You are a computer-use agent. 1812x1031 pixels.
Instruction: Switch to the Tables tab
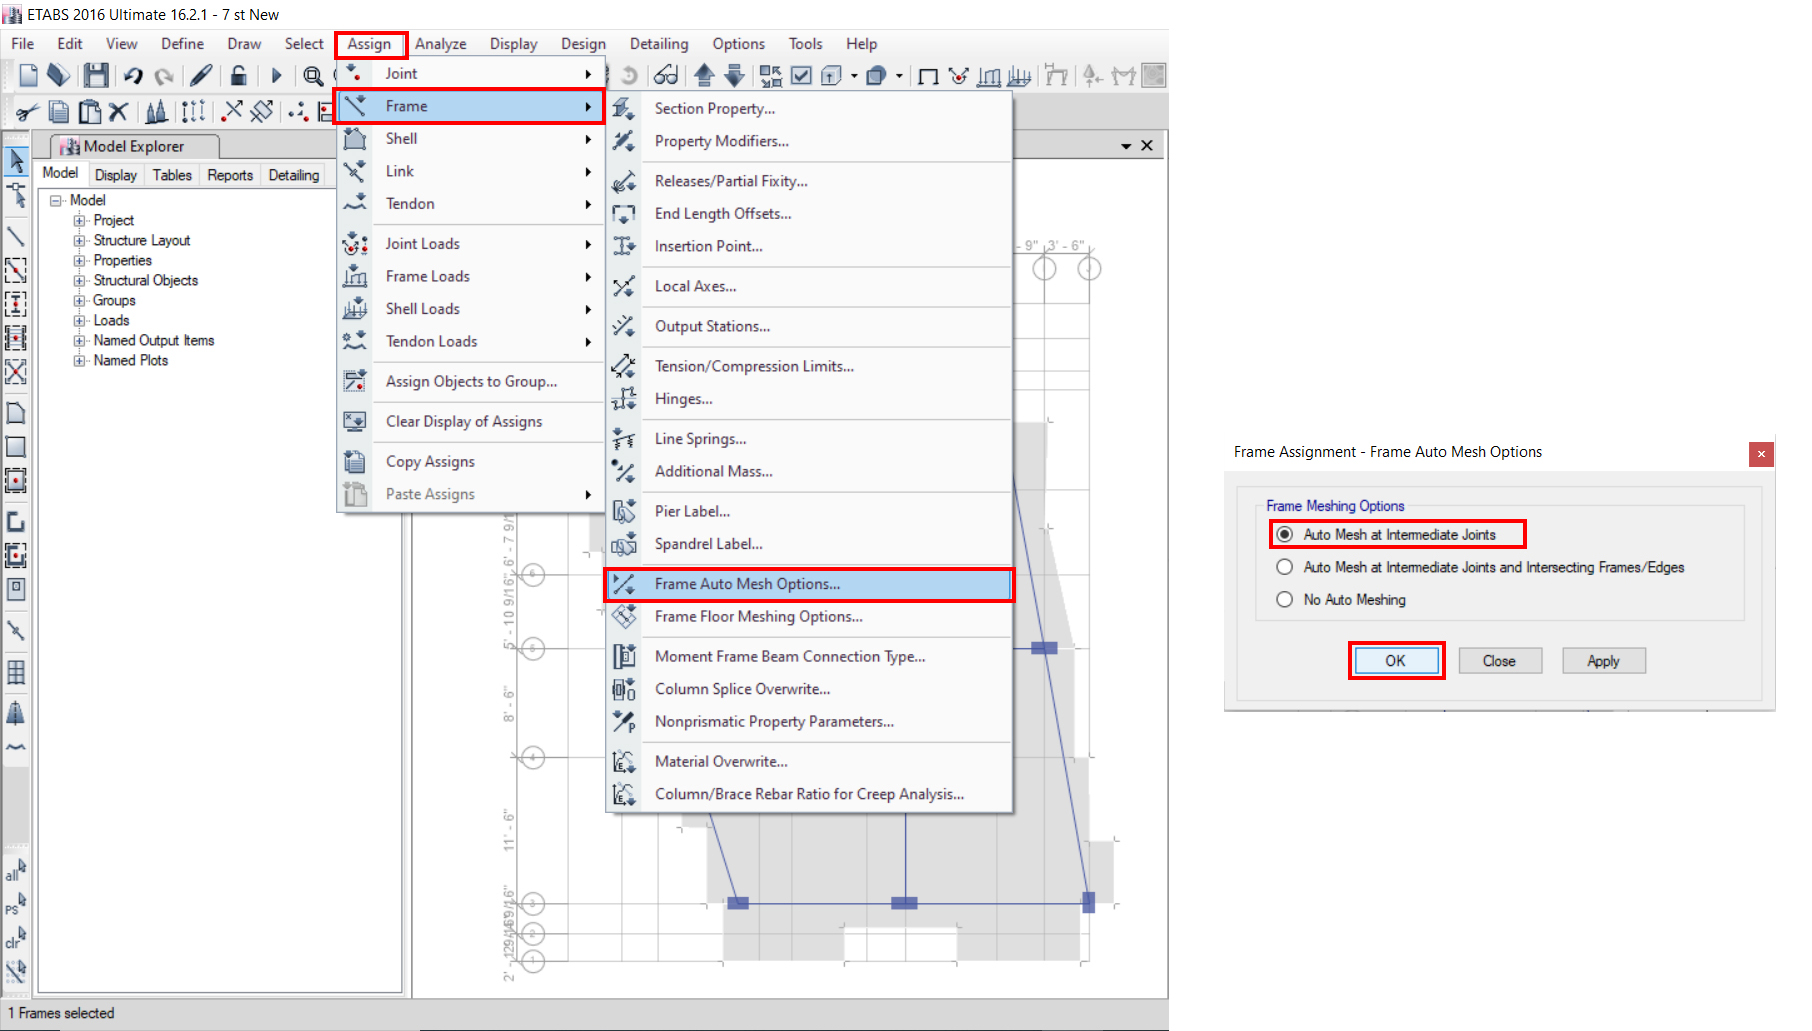pyautogui.click(x=171, y=175)
